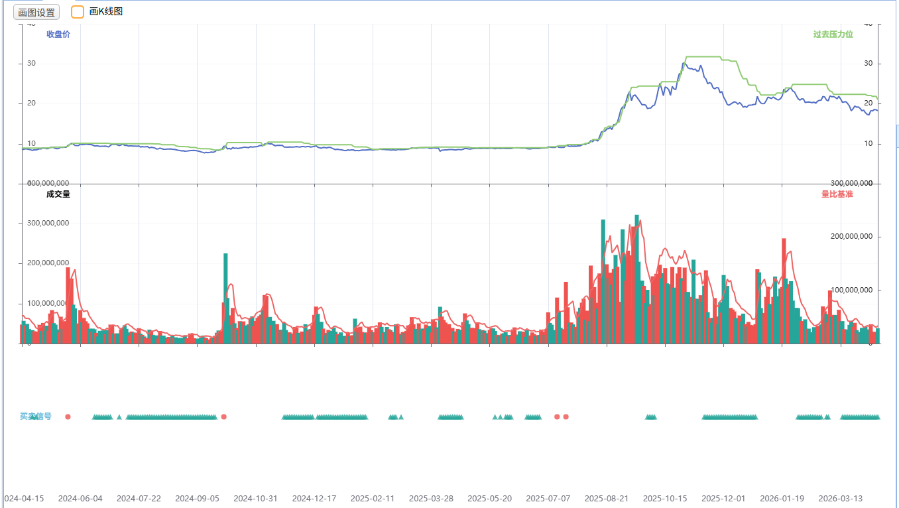This screenshot has width=899, height=508.
Task: Select the first red sell signal dot
Action: pyautogui.click(x=68, y=416)
